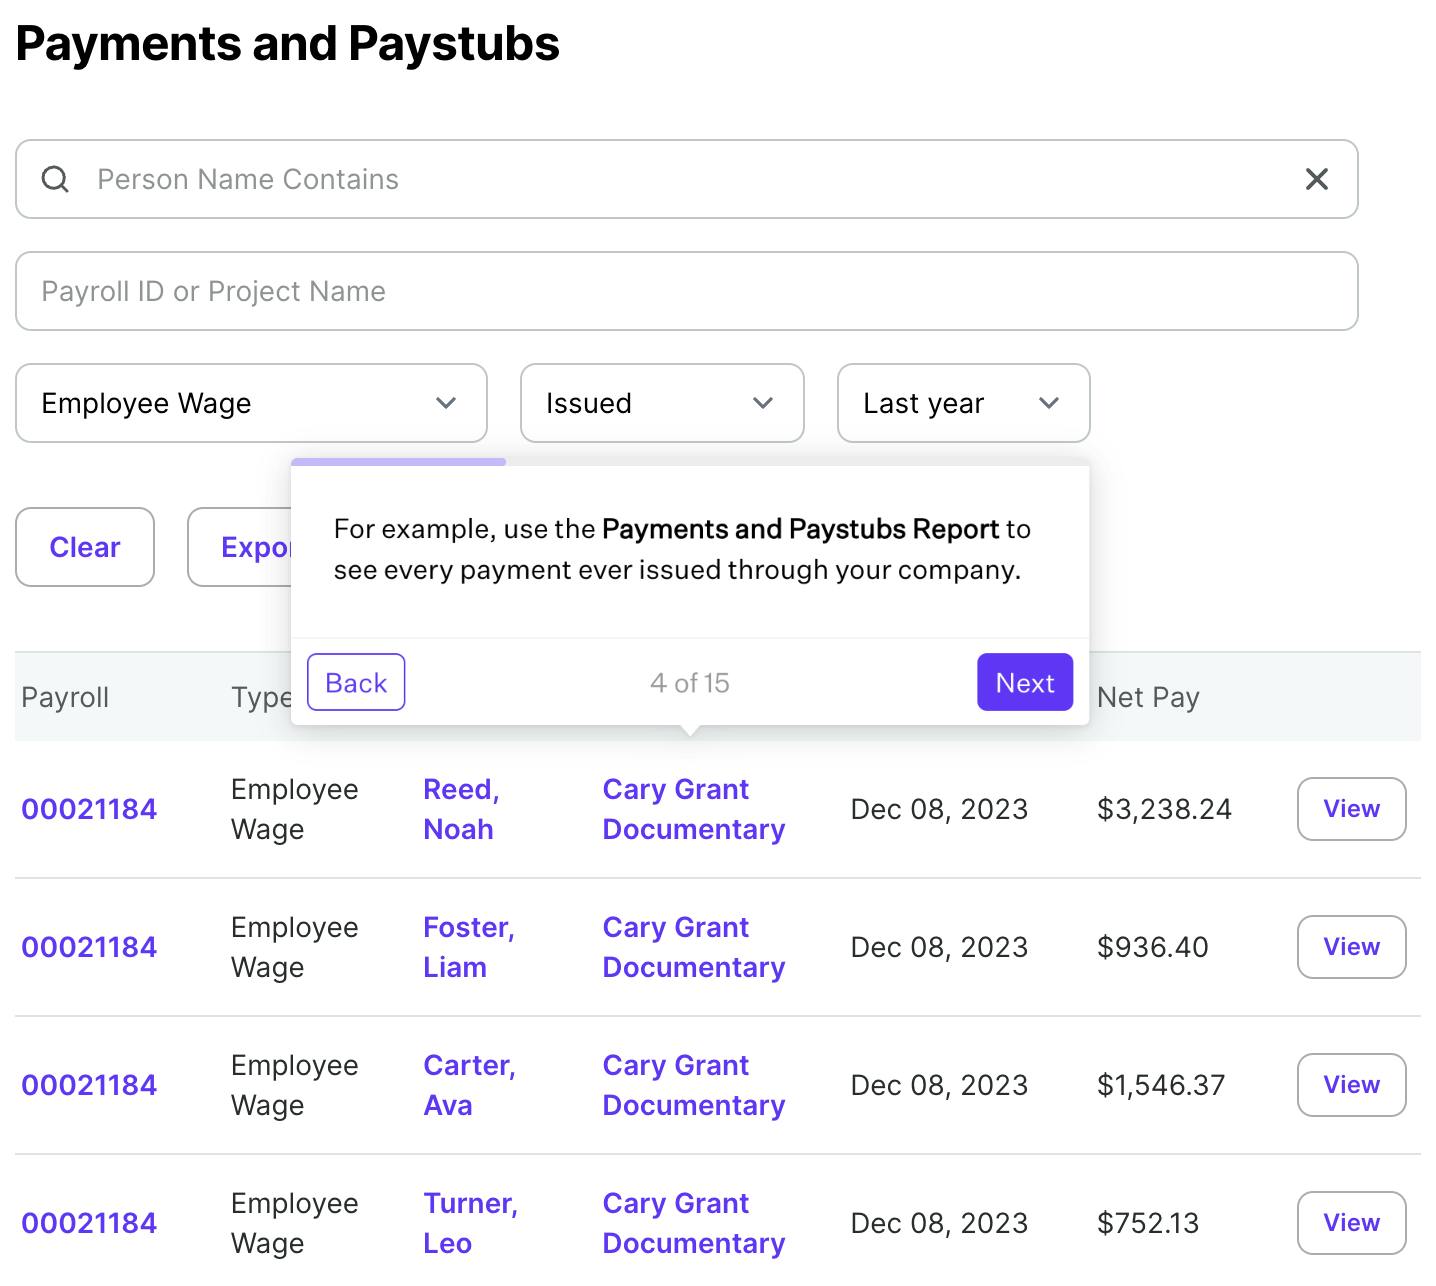Select the Carter, Ava person link
The height and width of the screenshot is (1286, 1436).
[x=468, y=1085]
